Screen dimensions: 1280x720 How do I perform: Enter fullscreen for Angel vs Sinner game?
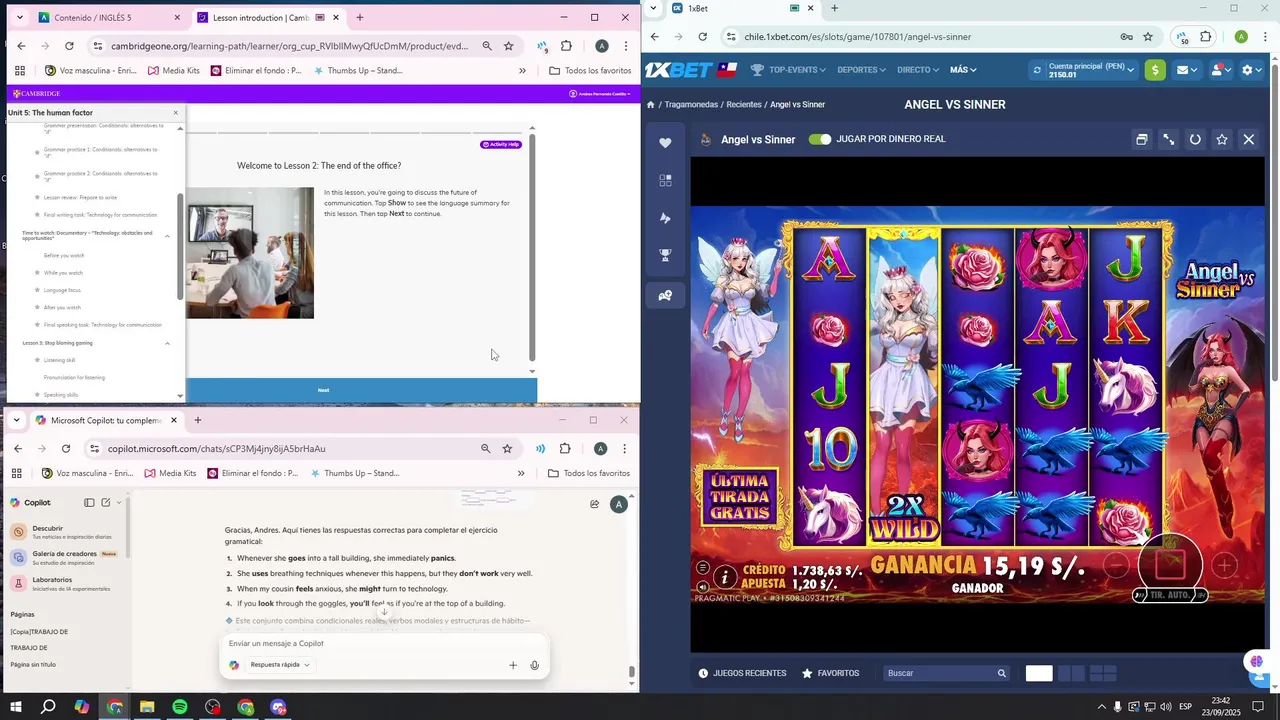(x=1168, y=140)
